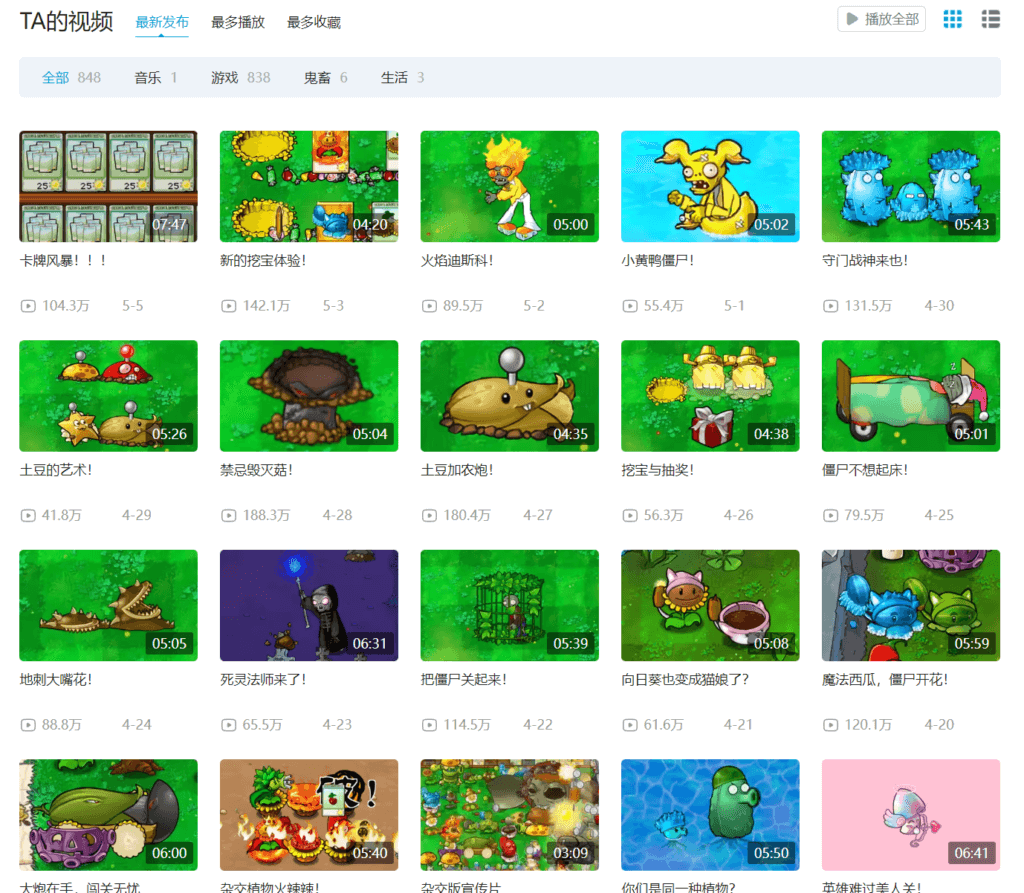Click the title link 土豆加农炮！
Image resolution: width=1024 pixels, height=893 pixels.
[x=457, y=470]
